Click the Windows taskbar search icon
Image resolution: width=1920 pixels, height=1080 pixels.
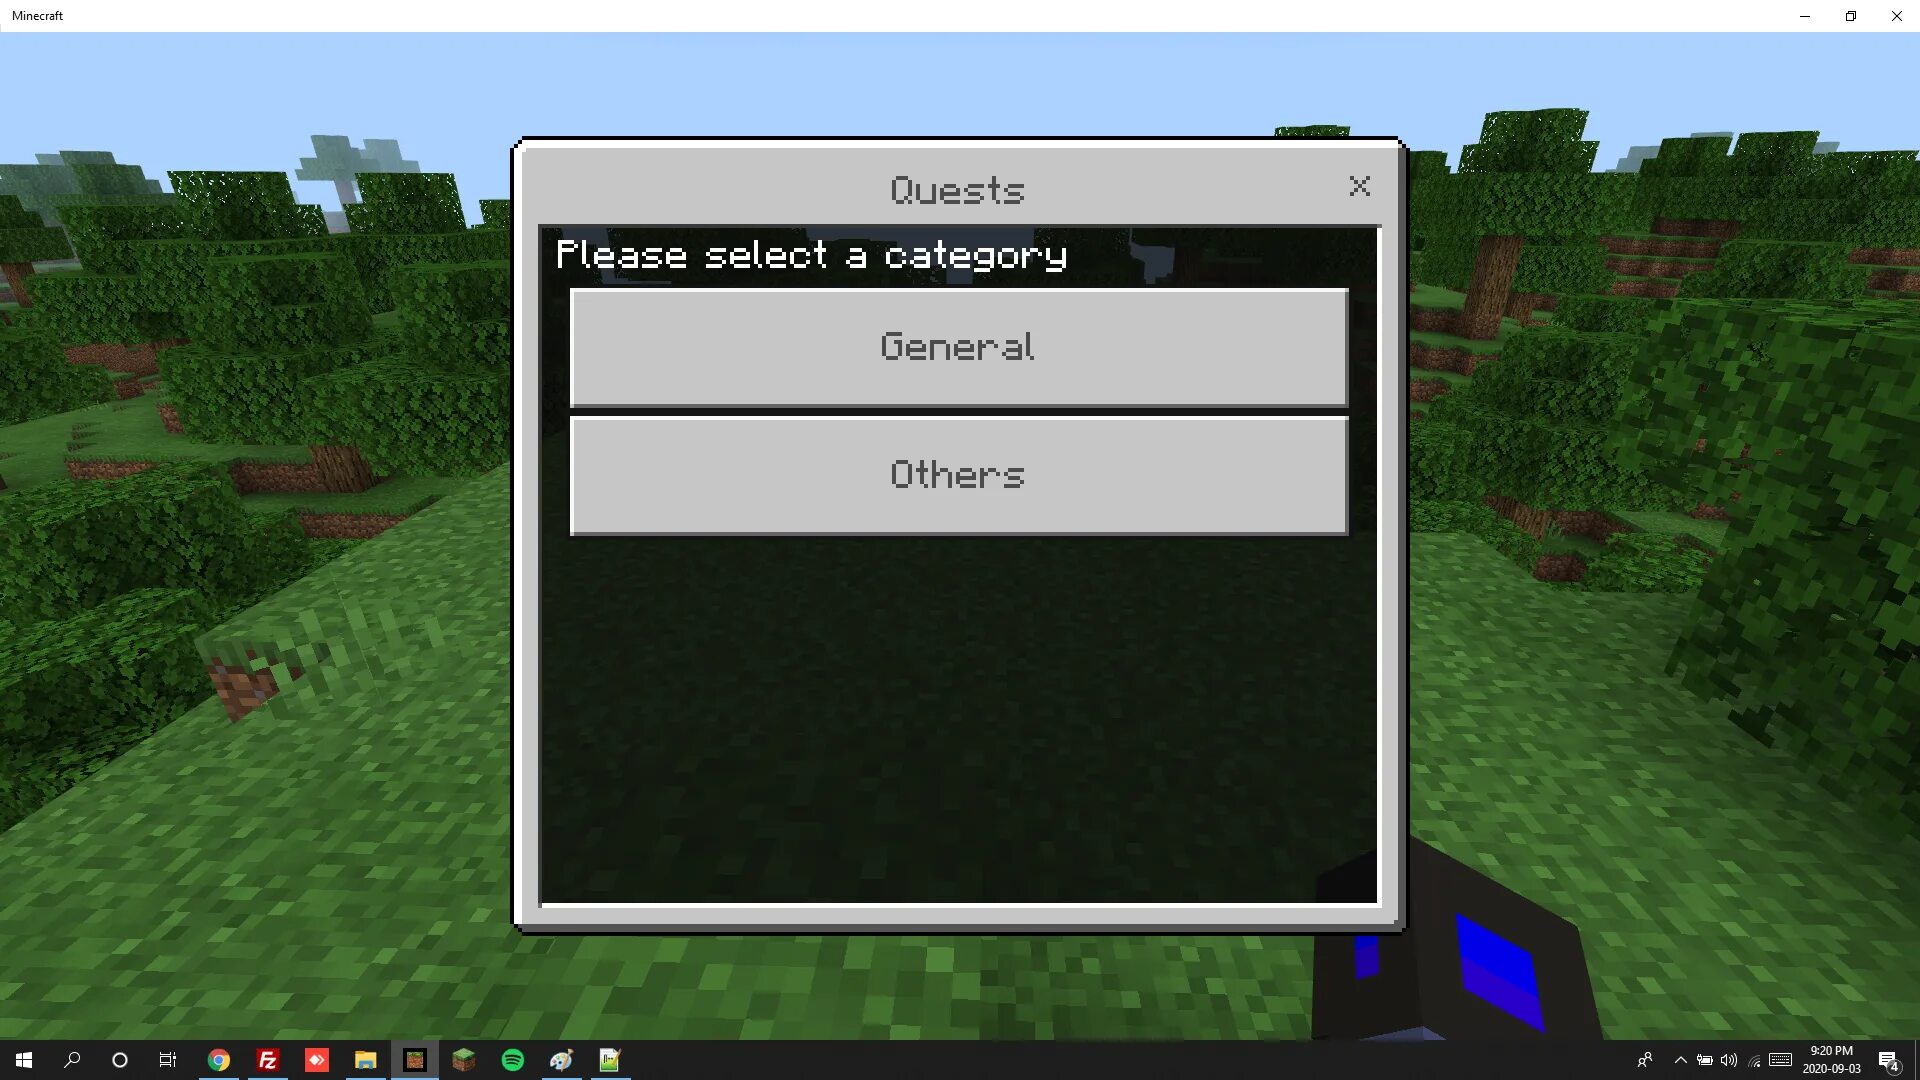pyautogui.click(x=73, y=1059)
